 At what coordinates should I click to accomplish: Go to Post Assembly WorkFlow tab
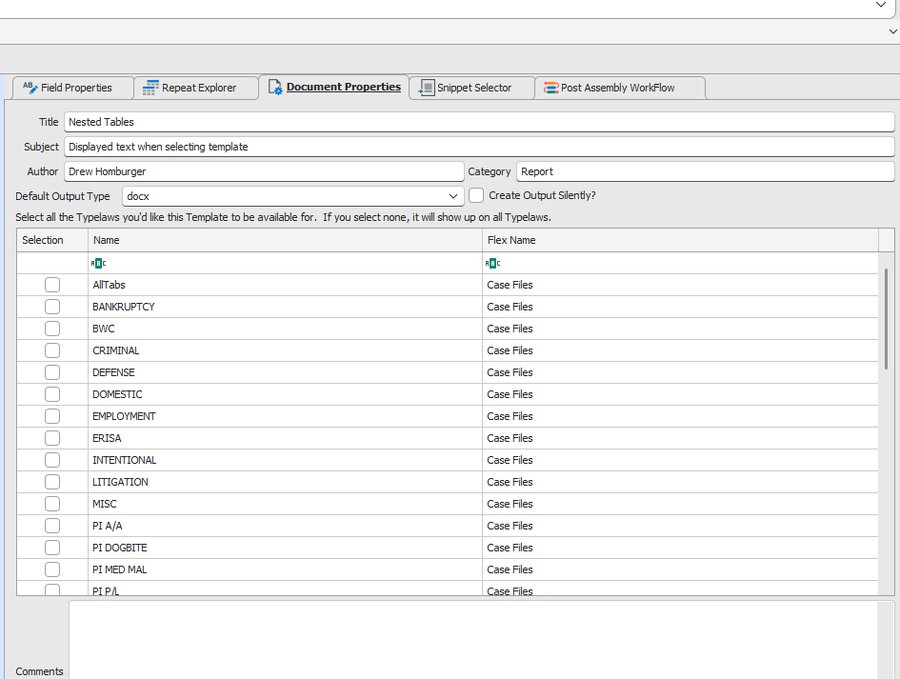pos(620,88)
